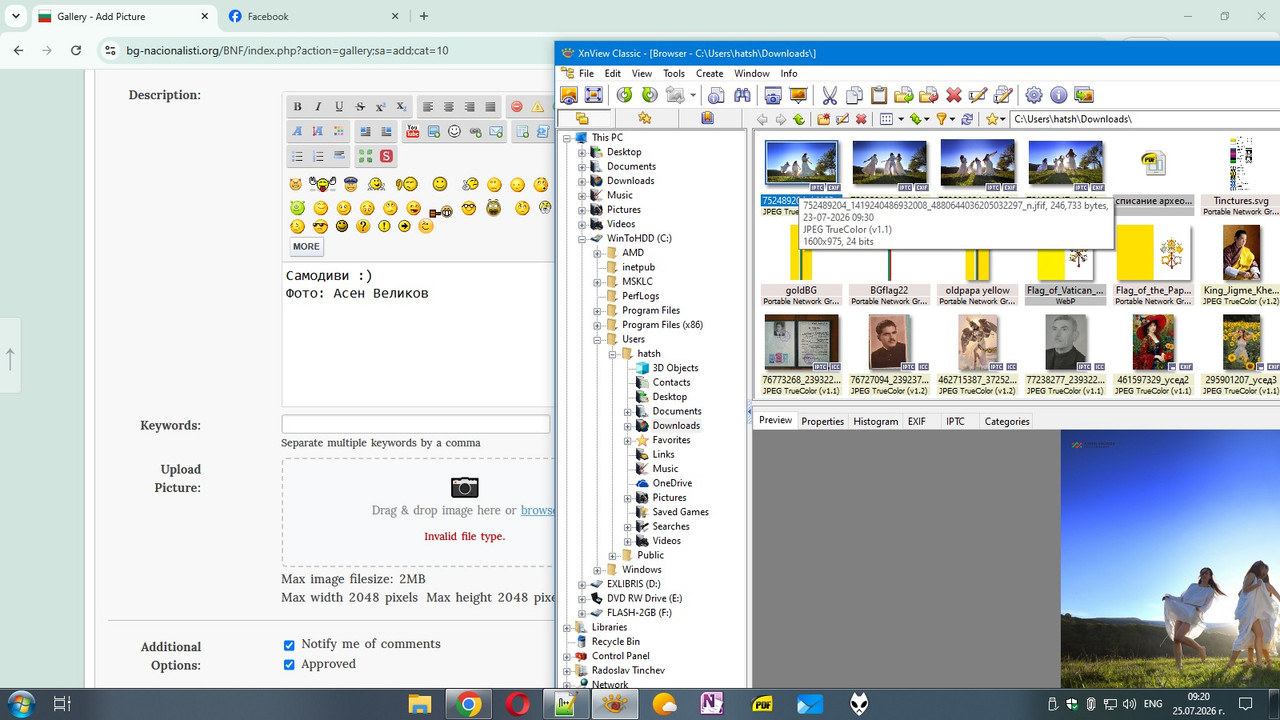Click the Rotate left green arrow icon
The width and height of the screenshot is (1280, 720).
pos(624,95)
